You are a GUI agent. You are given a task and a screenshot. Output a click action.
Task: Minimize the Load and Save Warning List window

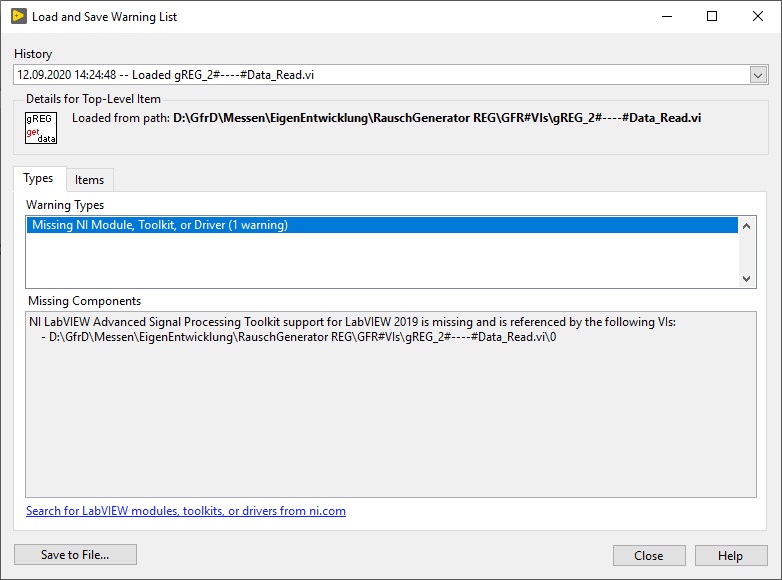tap(664, 16)
